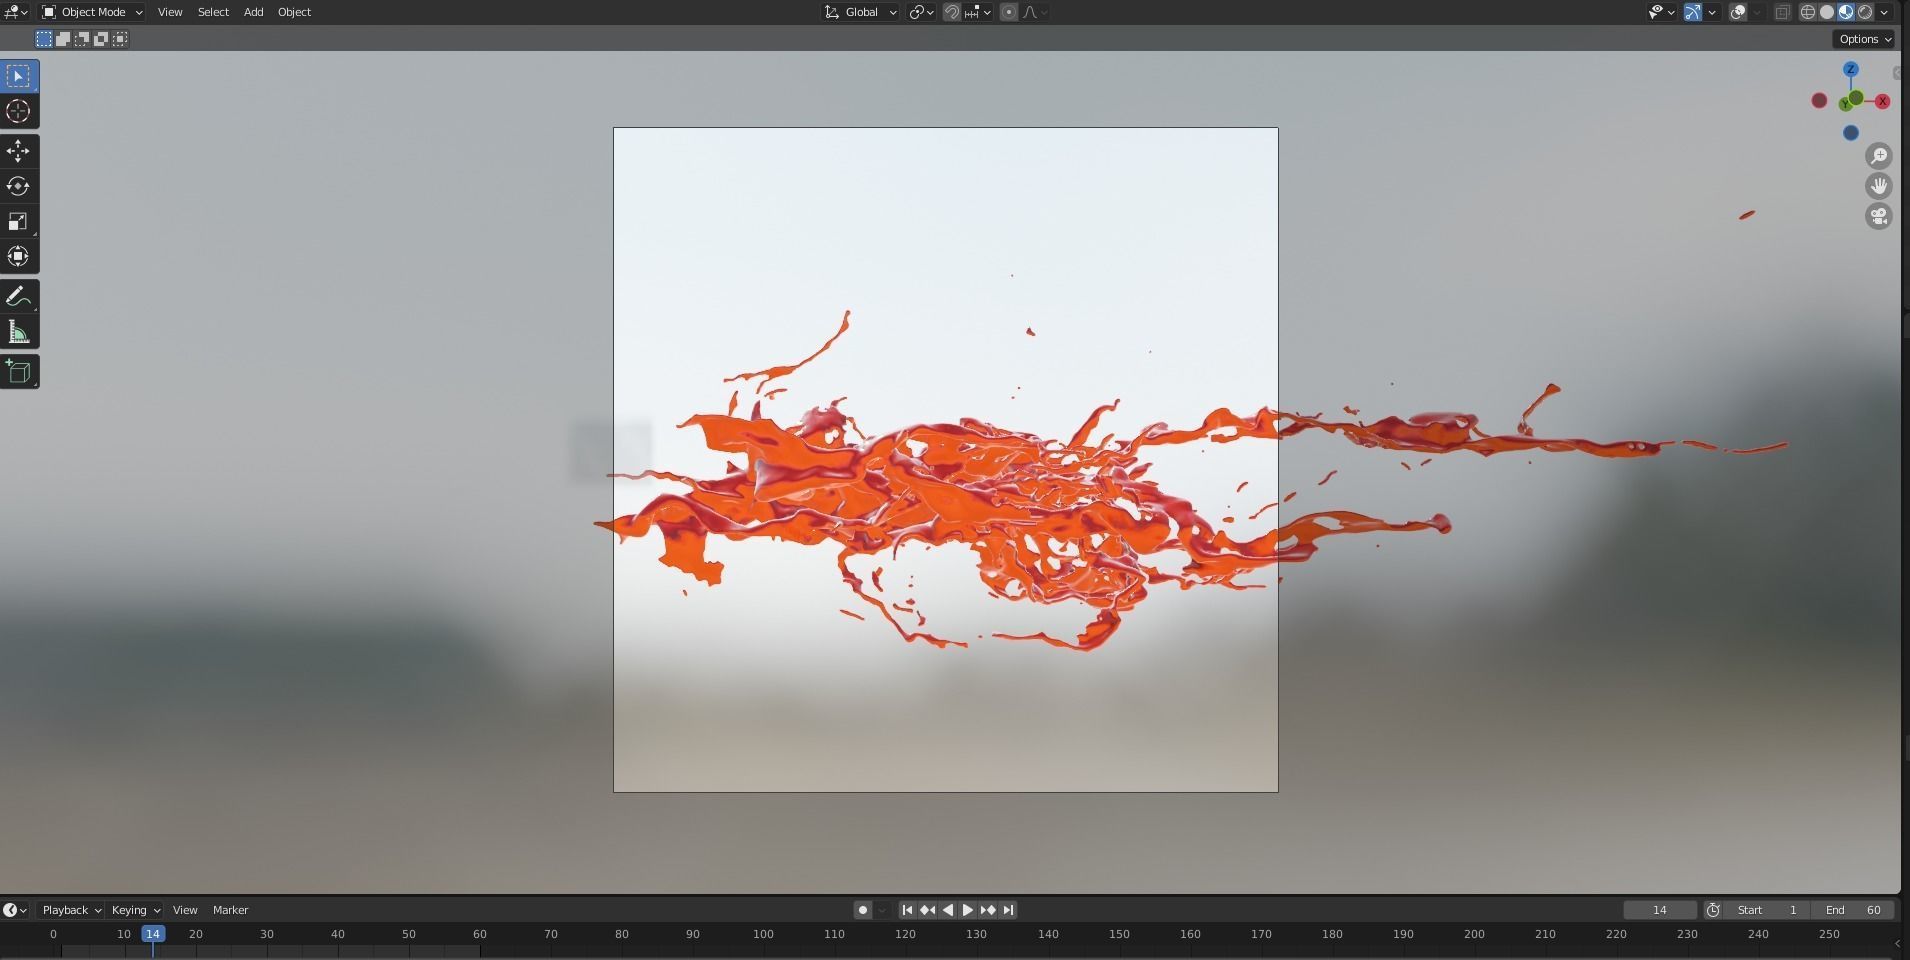Open the Object menu

(x=293, y=12)
